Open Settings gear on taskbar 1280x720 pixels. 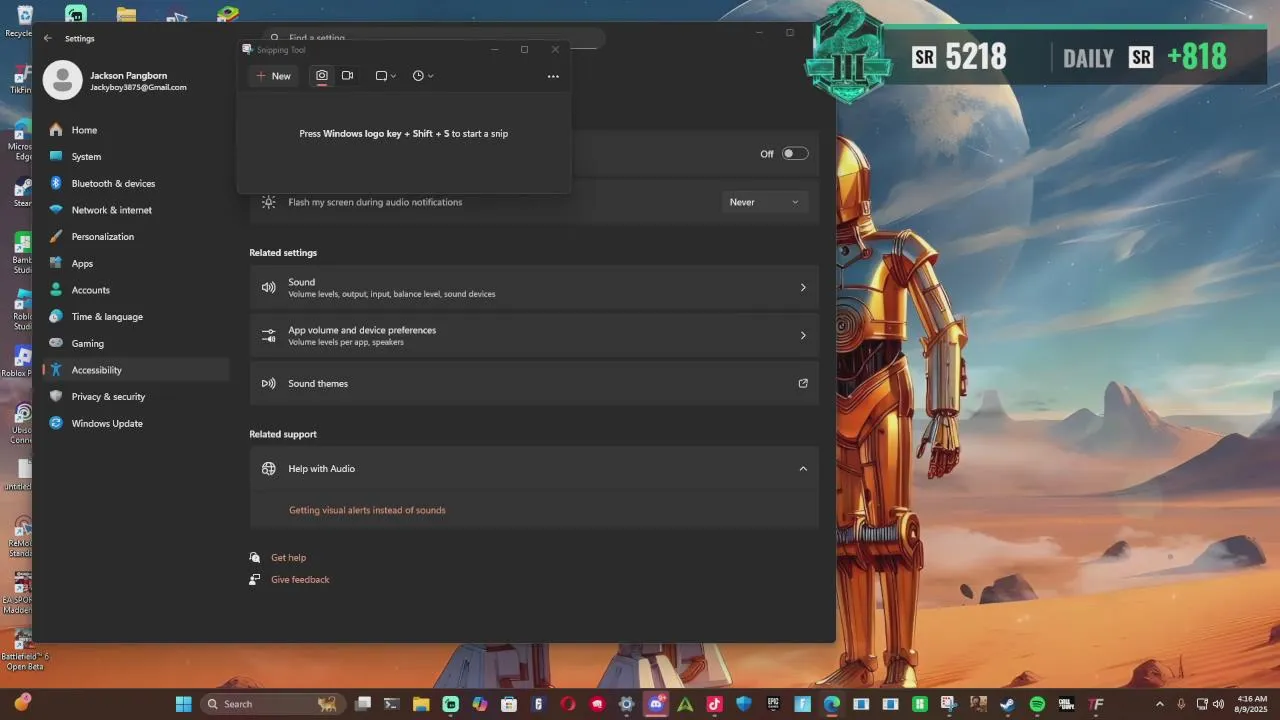coord(627,704)
